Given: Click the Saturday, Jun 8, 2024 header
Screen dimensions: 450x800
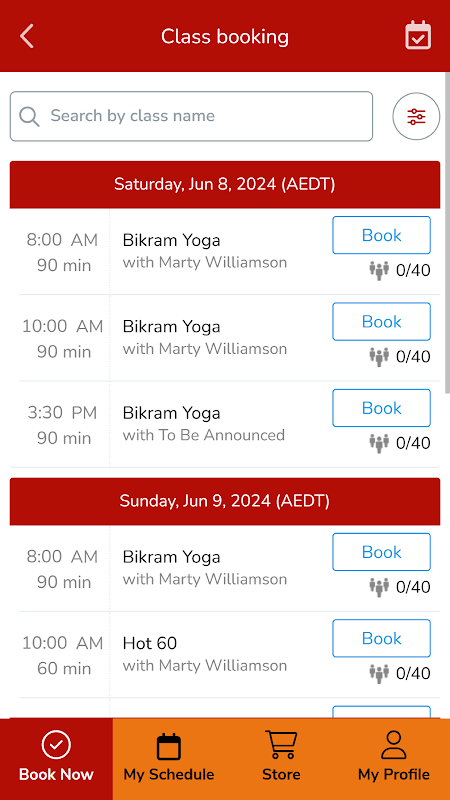Looking at the screenshot, I should coord(224,184).
